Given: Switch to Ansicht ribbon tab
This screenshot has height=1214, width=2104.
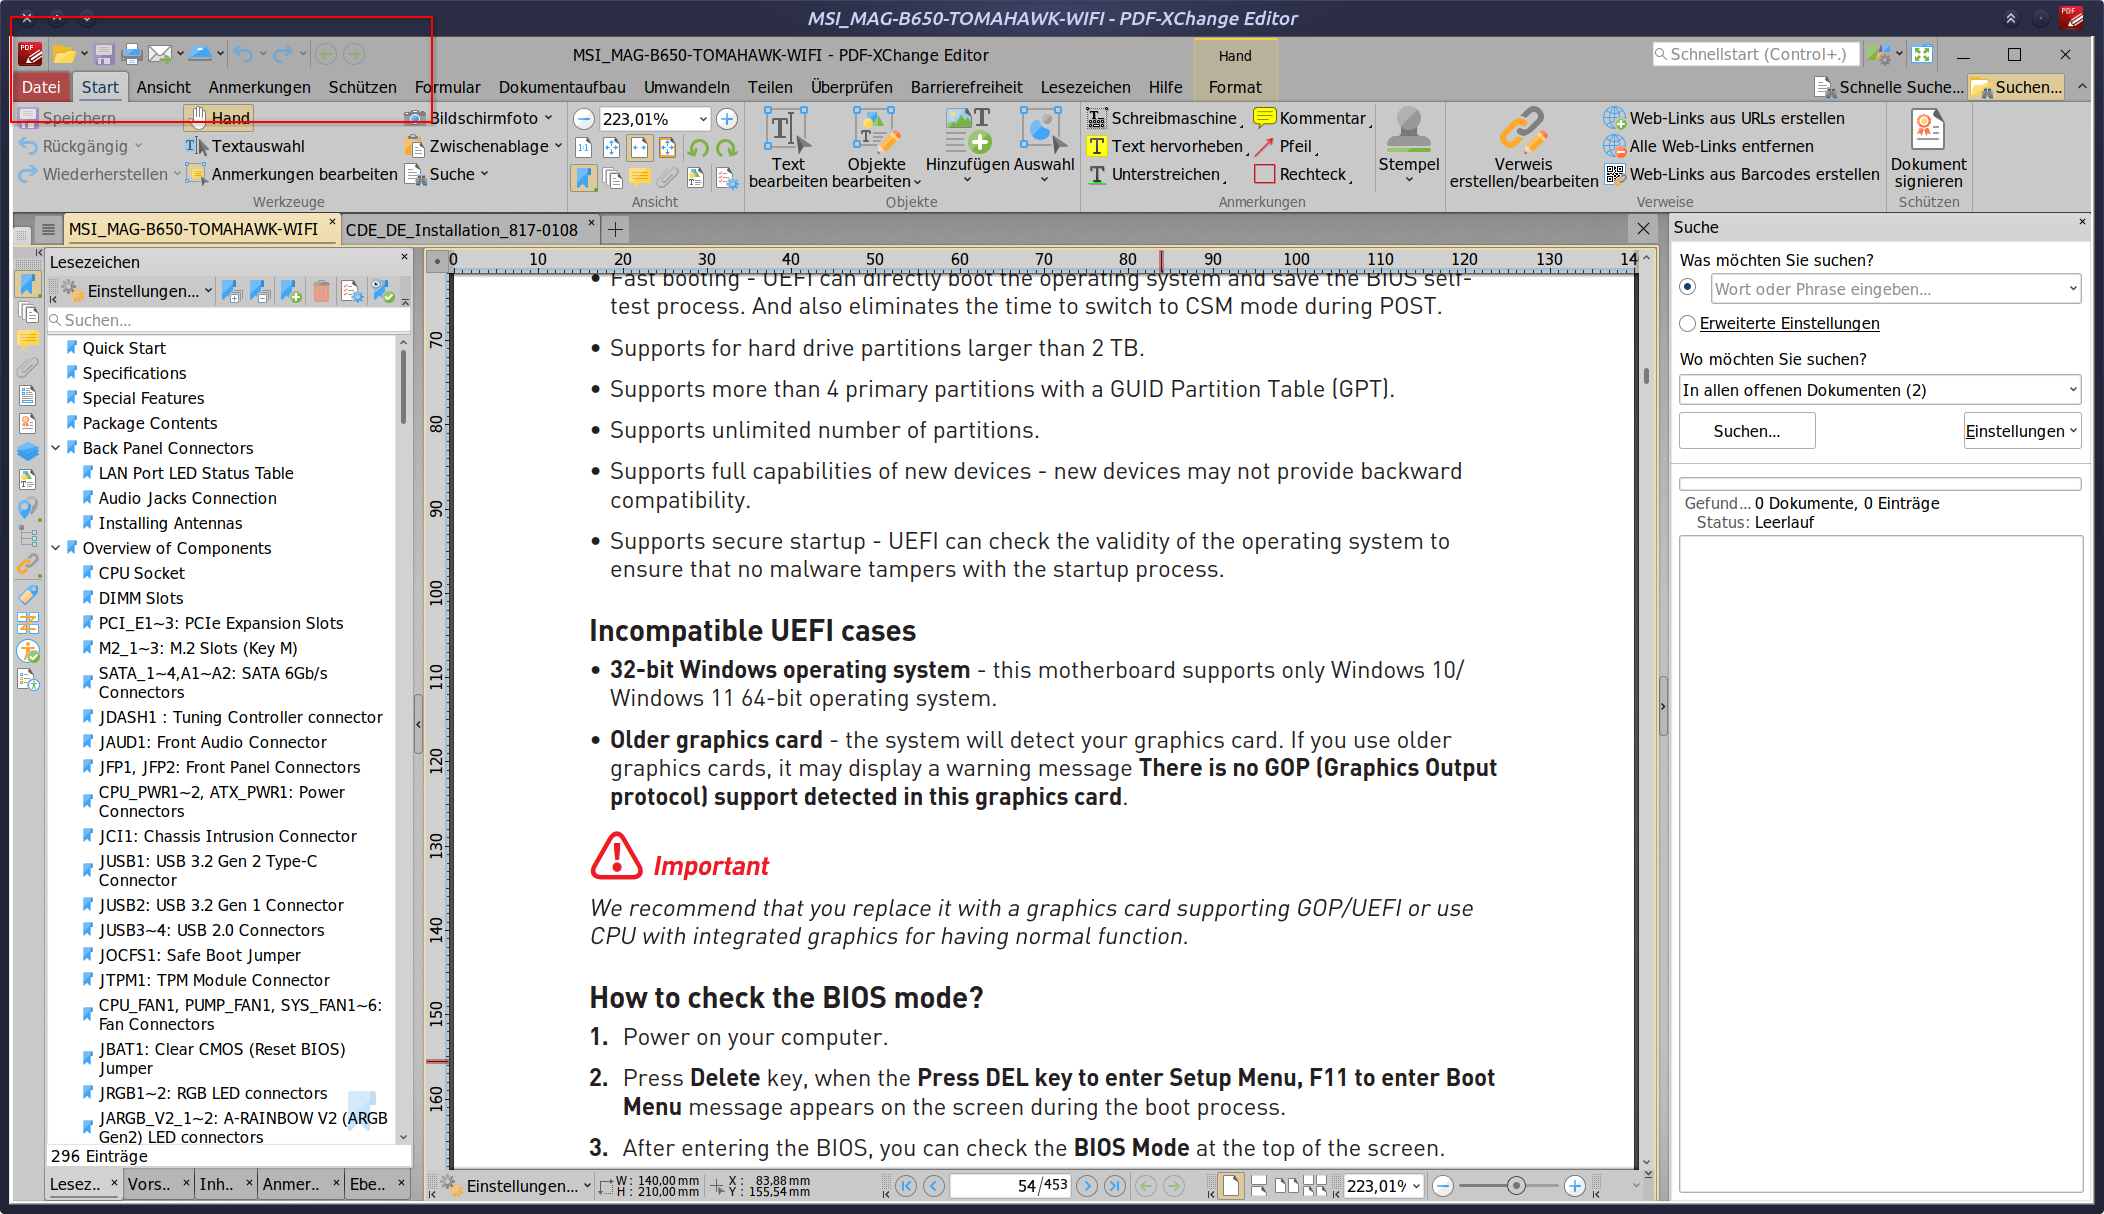Looking at the screenshot, I should pyautogui.click(x=163, y=87).
